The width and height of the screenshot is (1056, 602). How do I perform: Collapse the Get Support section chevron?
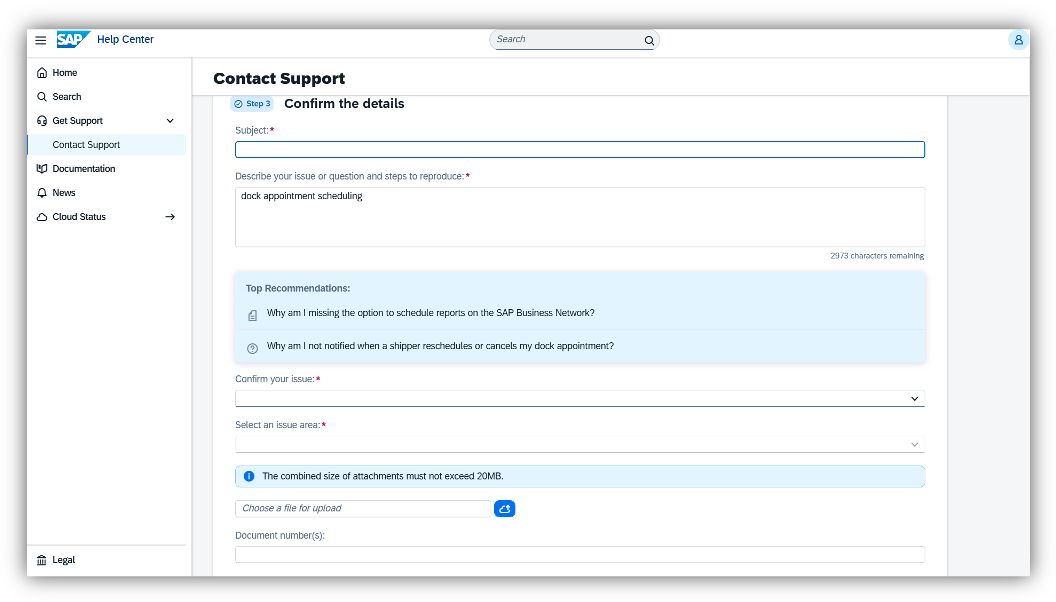[x=170, y=121]
